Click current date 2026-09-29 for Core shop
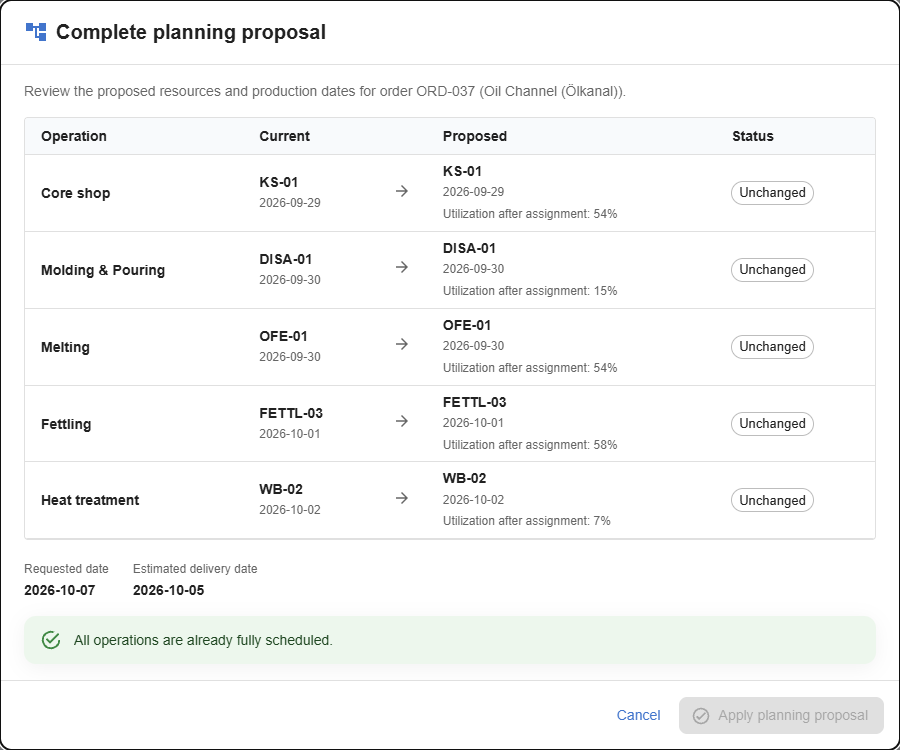The height and width of the screenshot is (750, 900). [x=290, y=203]
